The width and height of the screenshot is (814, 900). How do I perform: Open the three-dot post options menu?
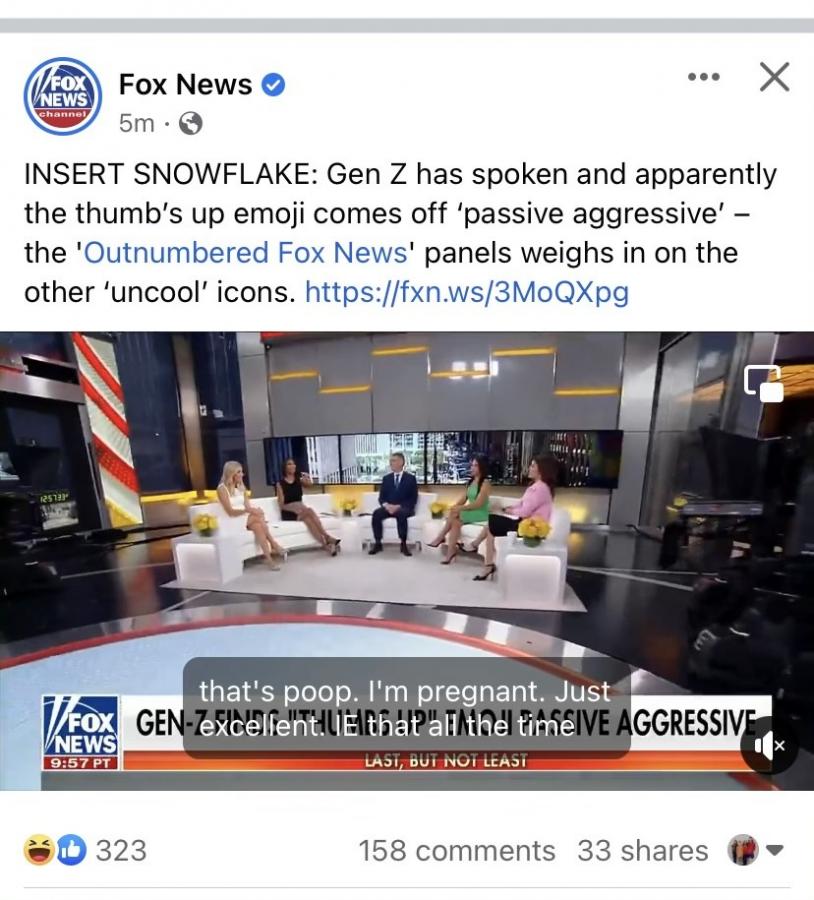(704, 76)
